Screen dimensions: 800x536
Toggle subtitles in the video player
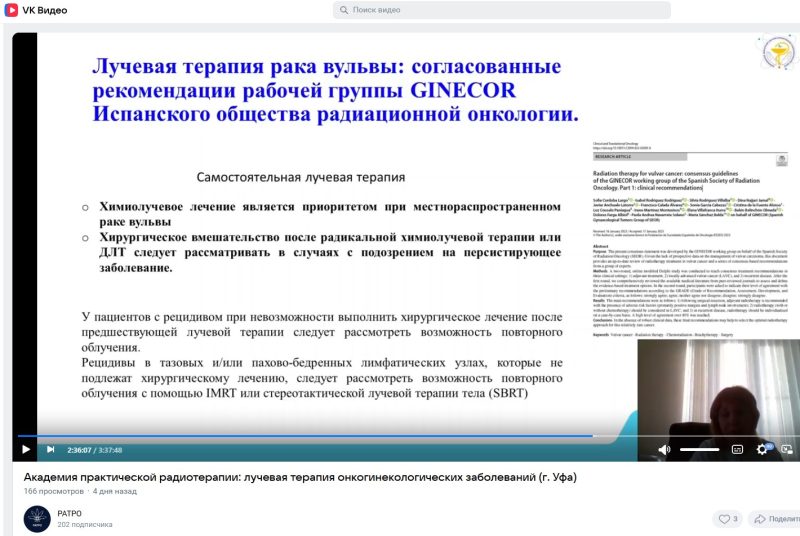[x=738, y=449]
